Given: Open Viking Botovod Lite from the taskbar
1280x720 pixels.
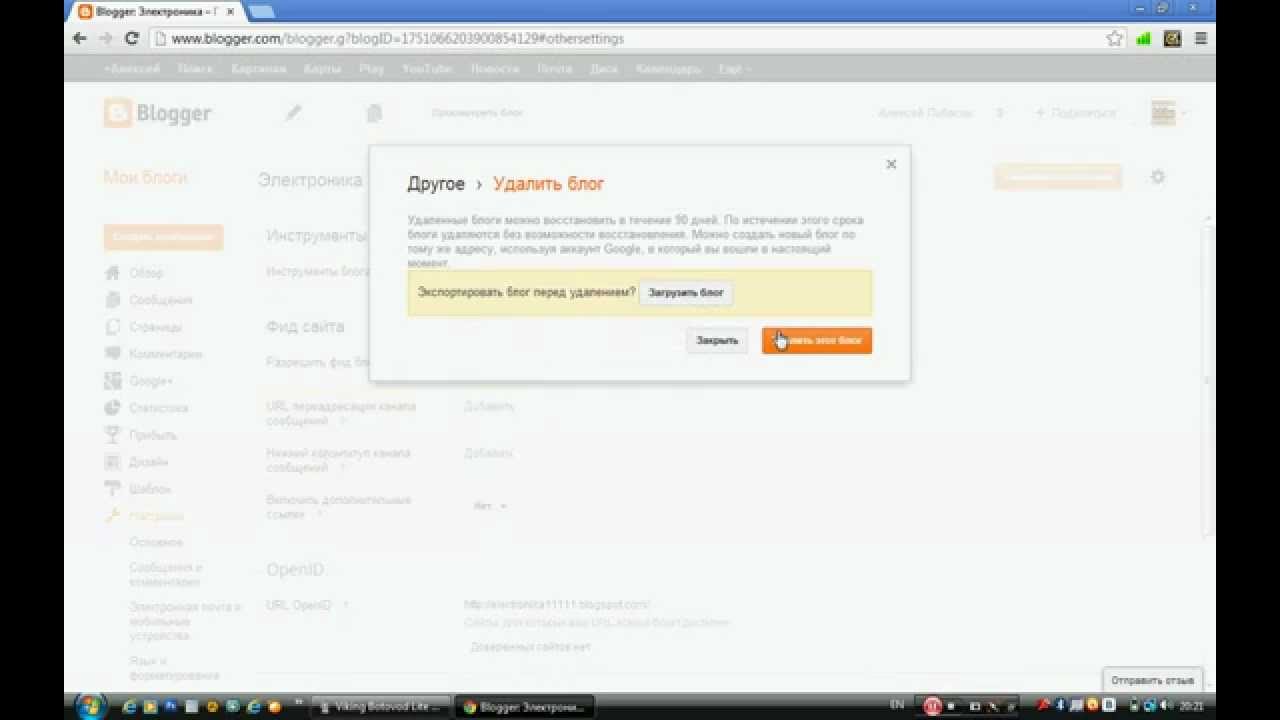Looking at the screenshot, I should click(x=381, y=706).
